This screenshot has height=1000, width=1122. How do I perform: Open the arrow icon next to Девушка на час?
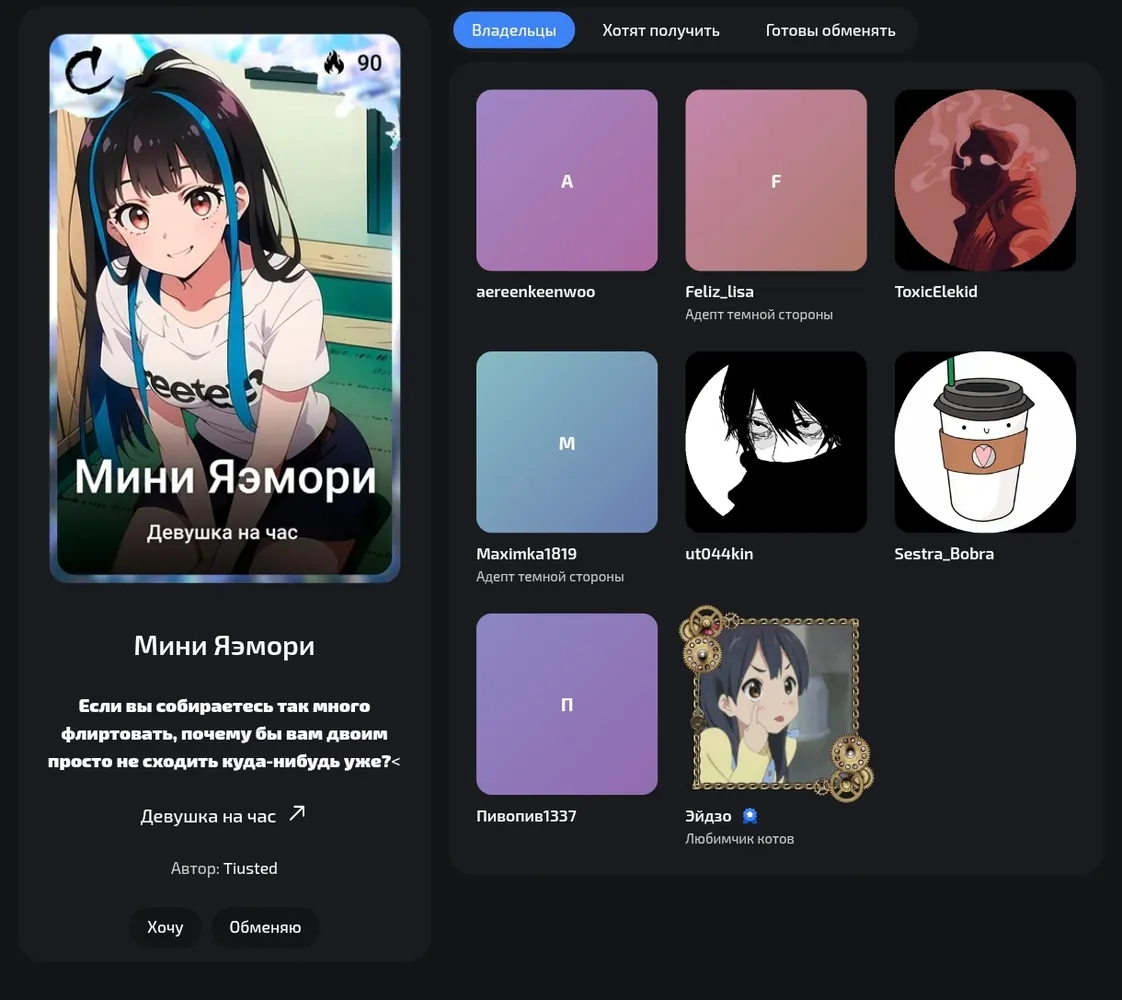coord(297,813)
